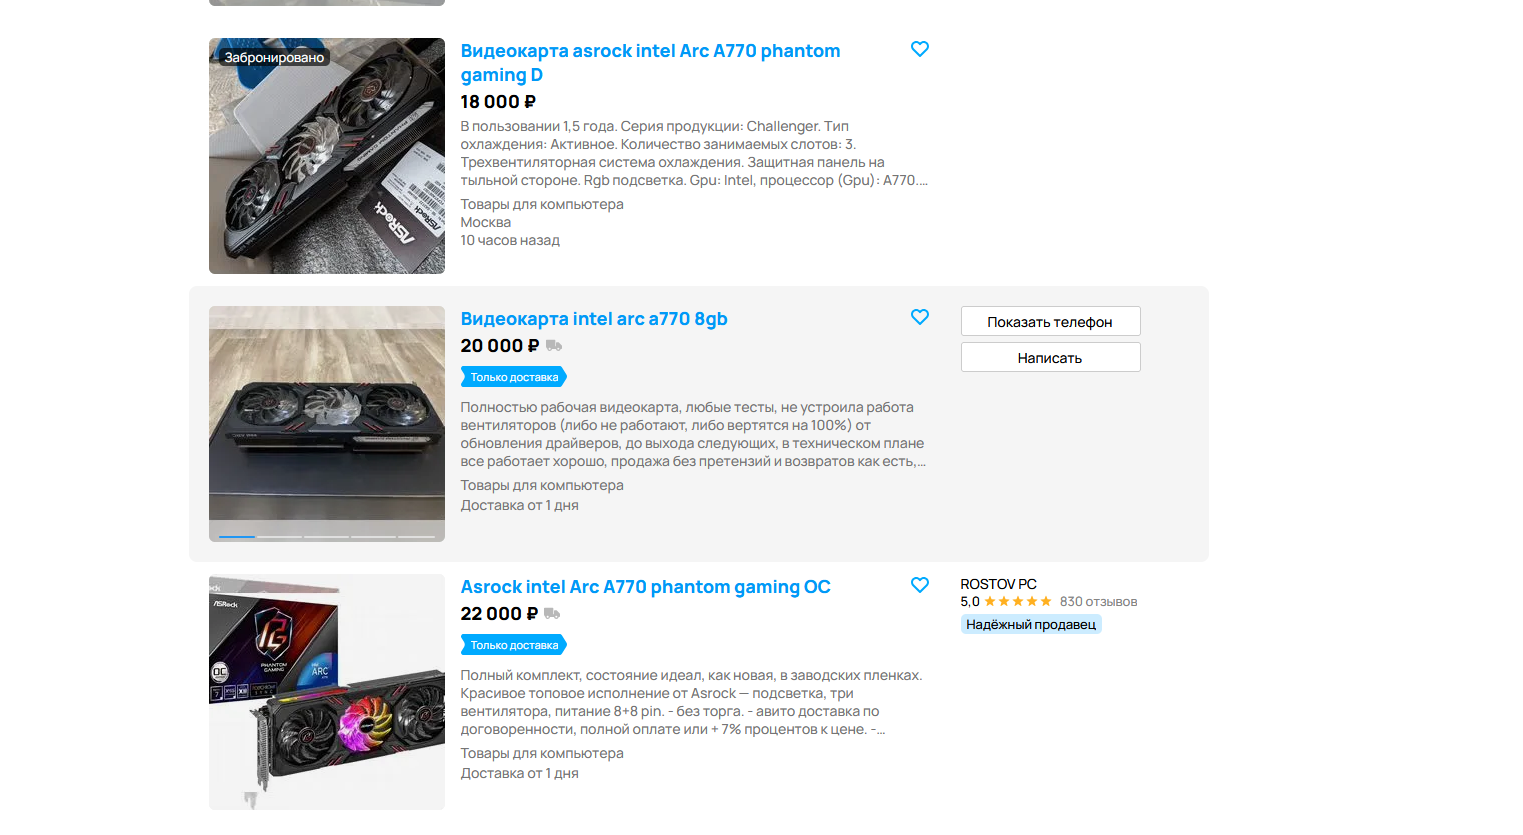Open the Asrock intel Arc A770 phantom gaming OC title
The width and height of the screenshot is (1523, 835).
point(645,587)
